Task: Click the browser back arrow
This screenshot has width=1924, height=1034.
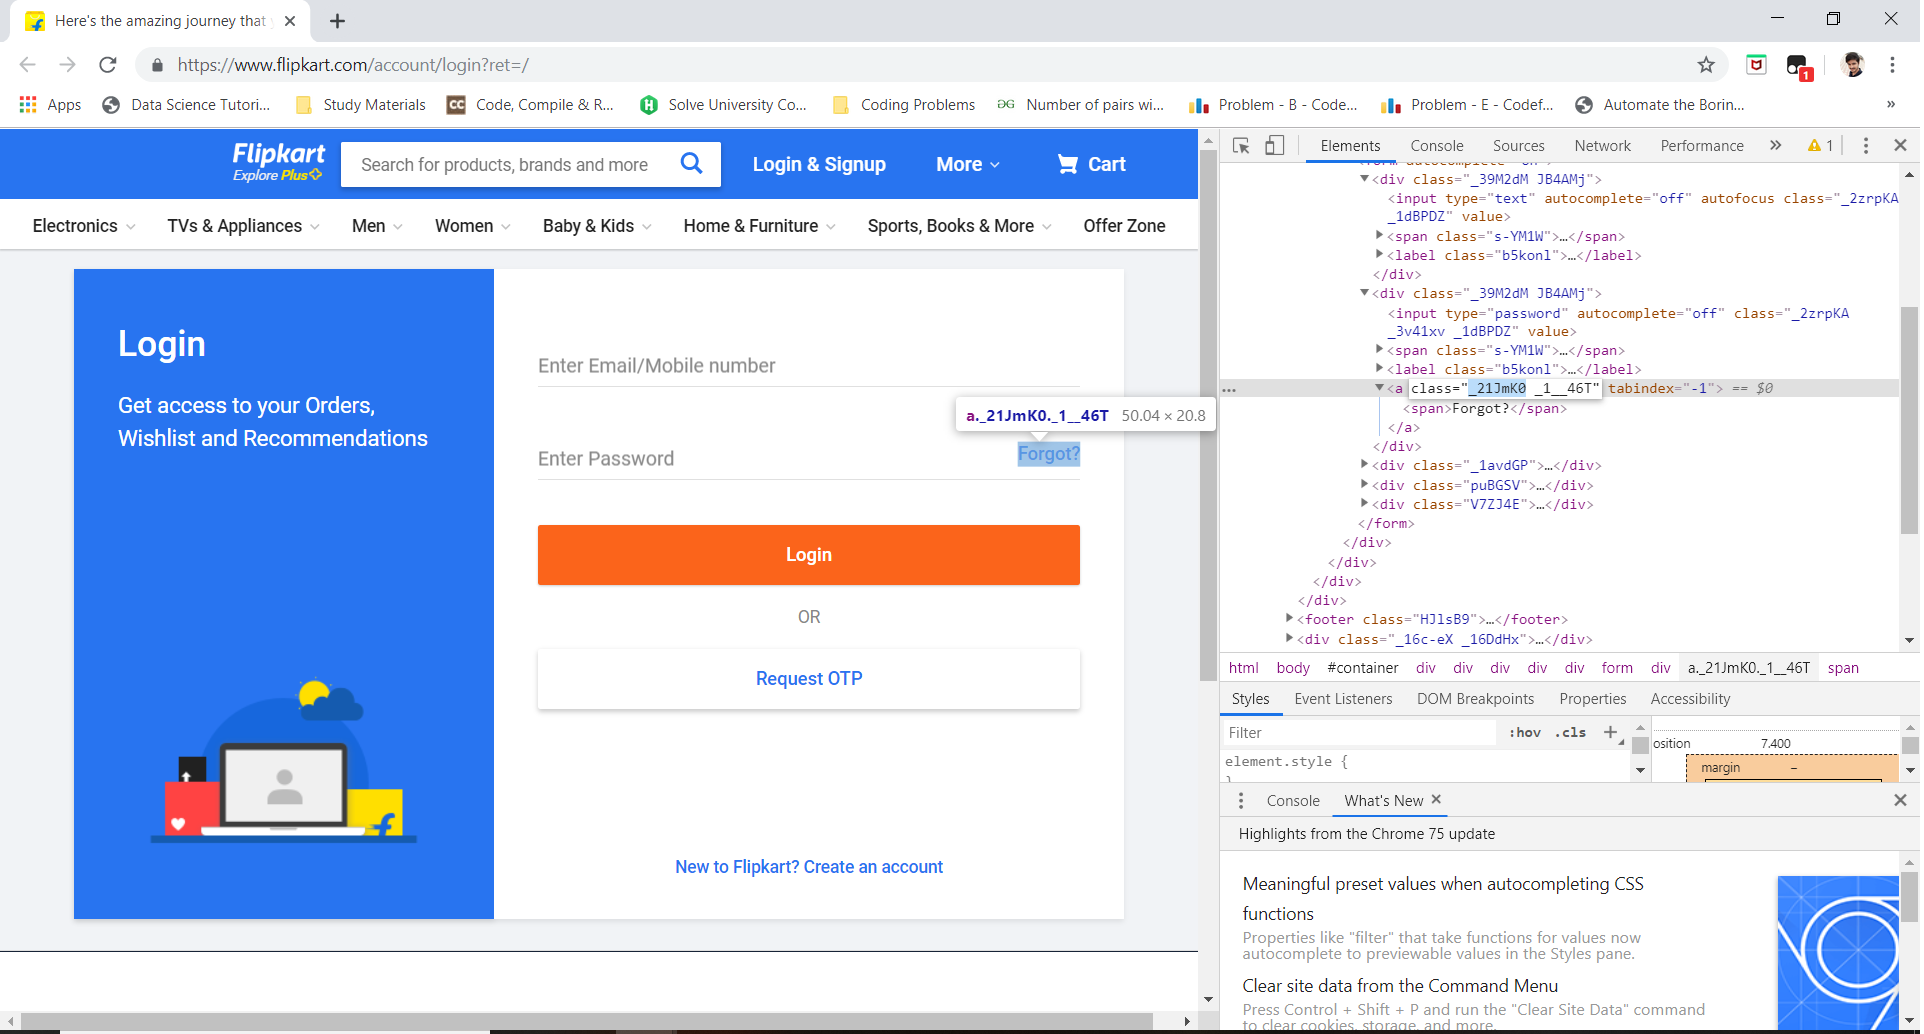Action: pyautogui.click(x=27, y=65)
